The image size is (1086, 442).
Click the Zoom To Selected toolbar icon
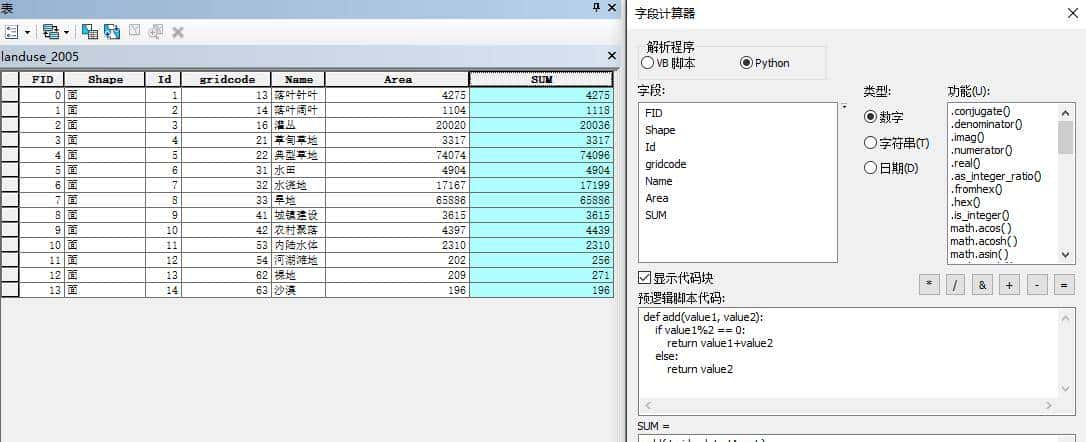click(156, 32)
